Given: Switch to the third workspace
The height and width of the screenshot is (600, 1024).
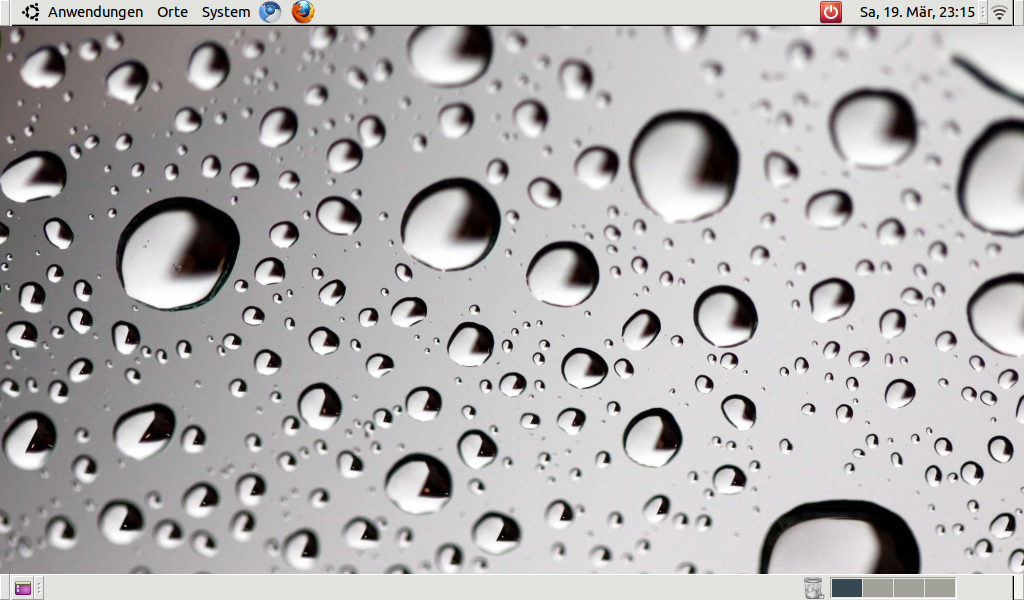Looking at the screenshot, I should 908,588.
